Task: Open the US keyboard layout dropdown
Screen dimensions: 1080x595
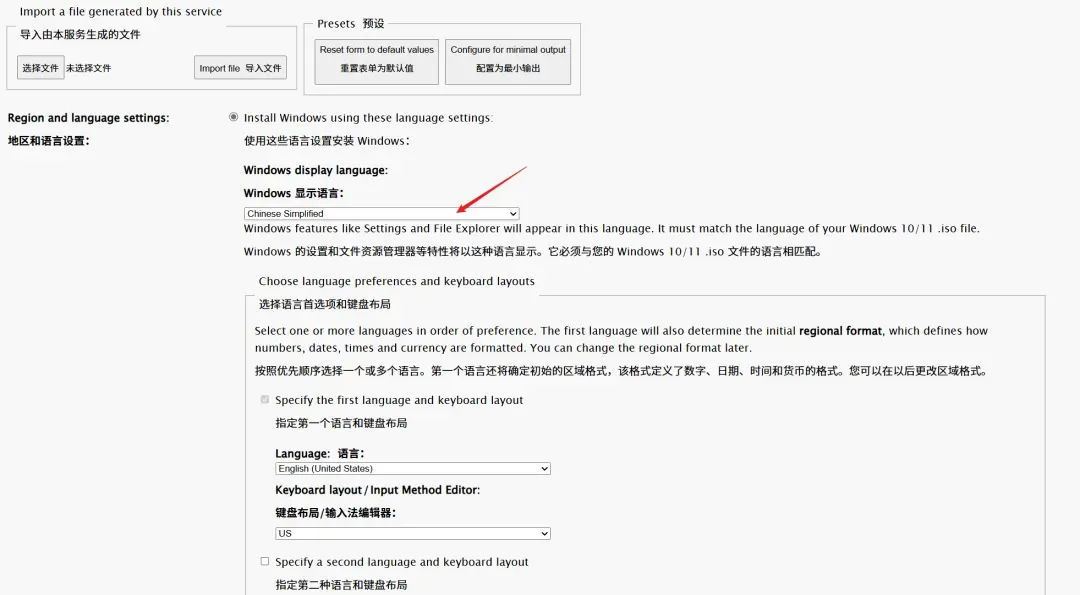Action: click(x=412, y=533)
